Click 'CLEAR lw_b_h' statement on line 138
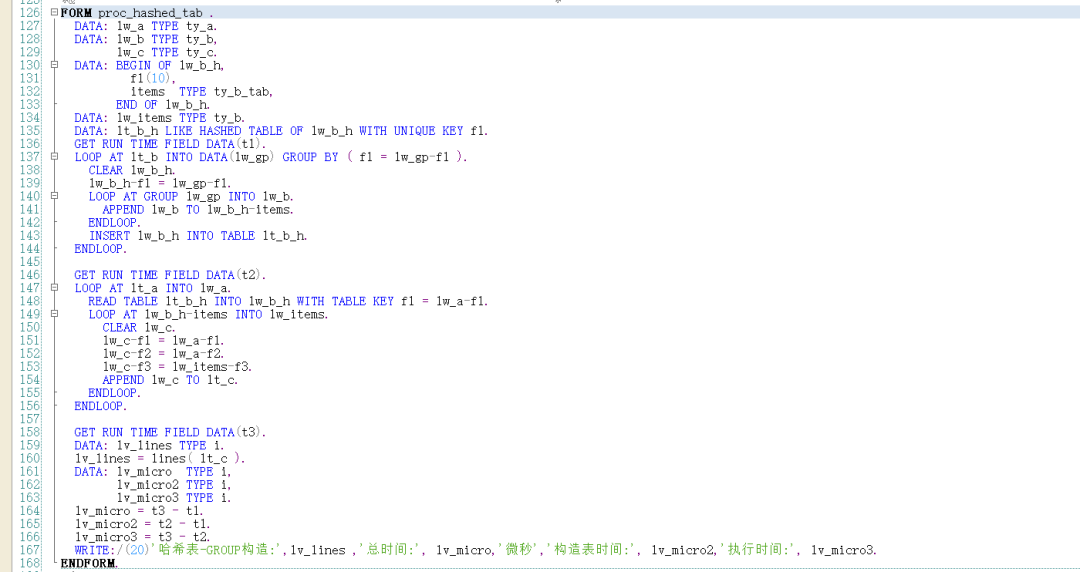Image resolution: width=1080 pixels, height=572 pixels. [131, 170]
